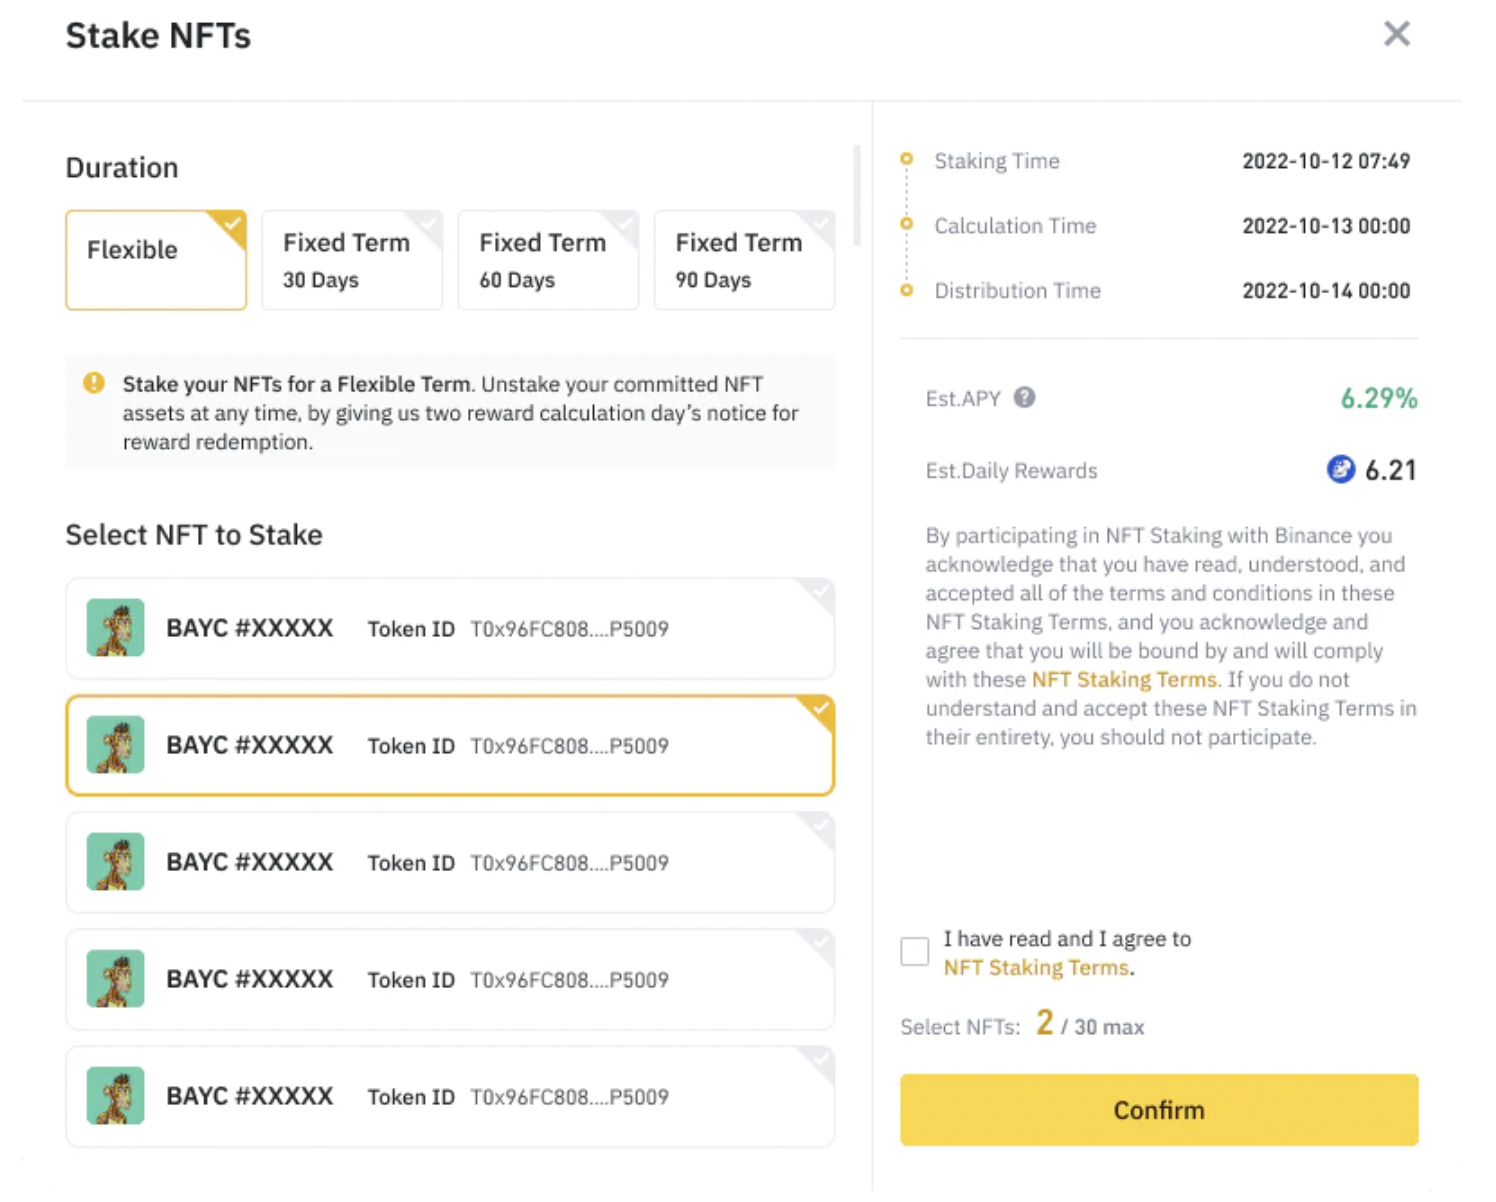1496x1202 pixels.
Task: Click the Calculation Time value 2022-10-13 00:00
Action: tap(1326, 226)
